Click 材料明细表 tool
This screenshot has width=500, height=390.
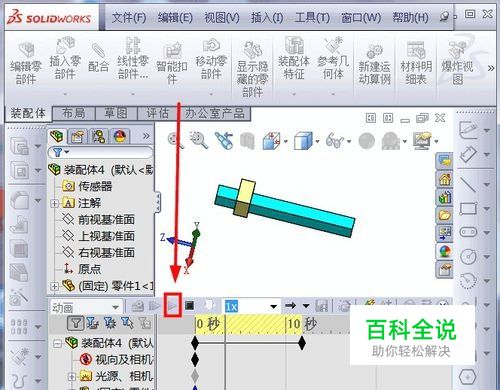pos(416,63)
